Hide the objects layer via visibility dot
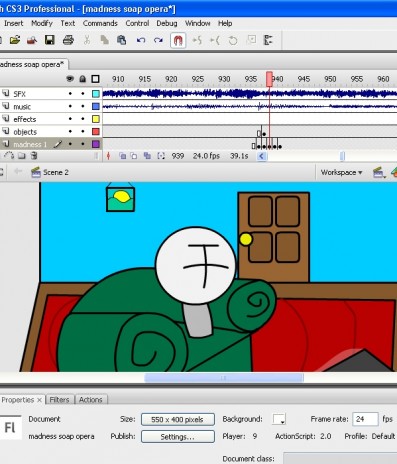 (70, 132)
